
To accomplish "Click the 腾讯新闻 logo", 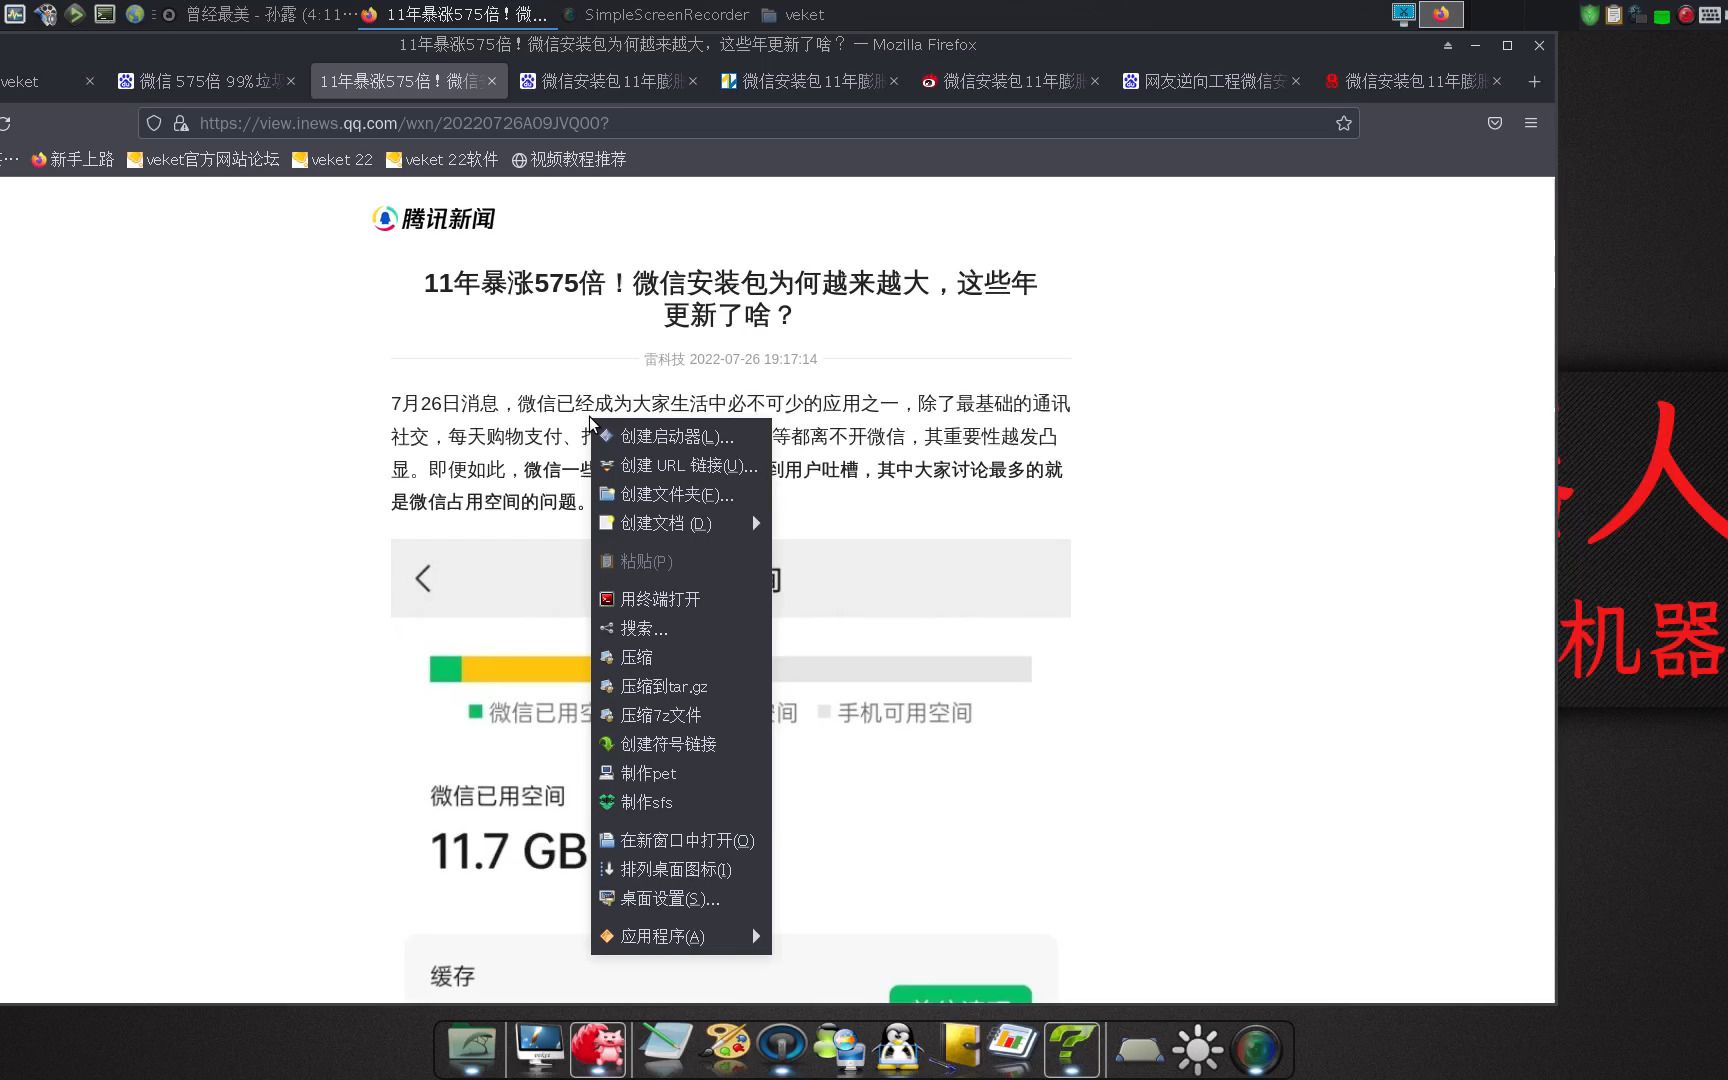I will pos(433,219).
